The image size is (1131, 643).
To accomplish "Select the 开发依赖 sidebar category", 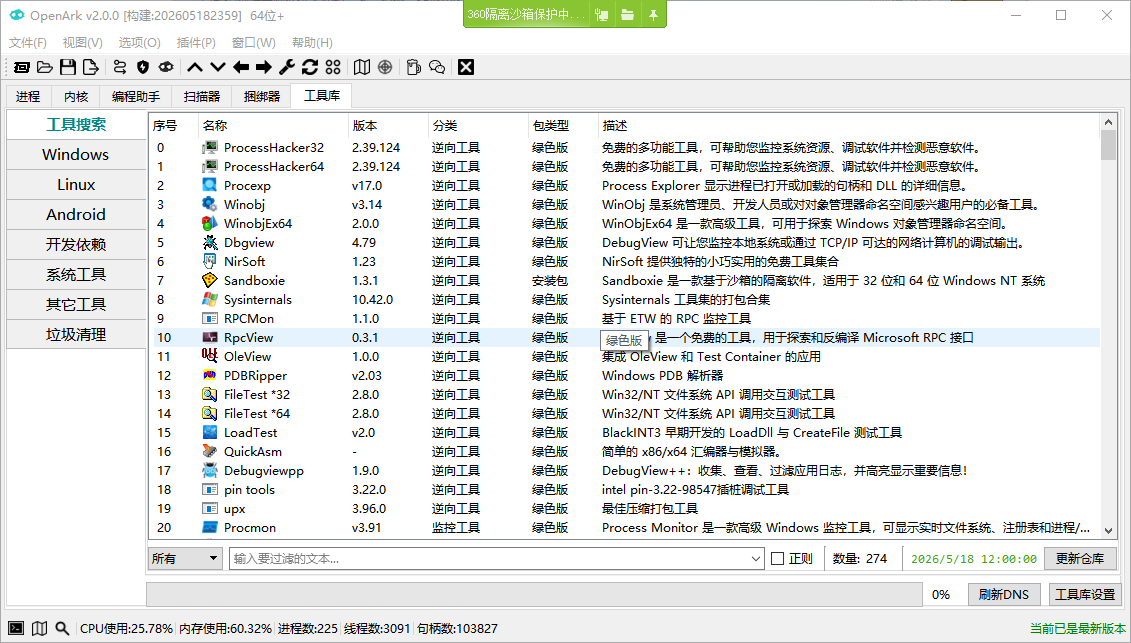I will [76, 245].
